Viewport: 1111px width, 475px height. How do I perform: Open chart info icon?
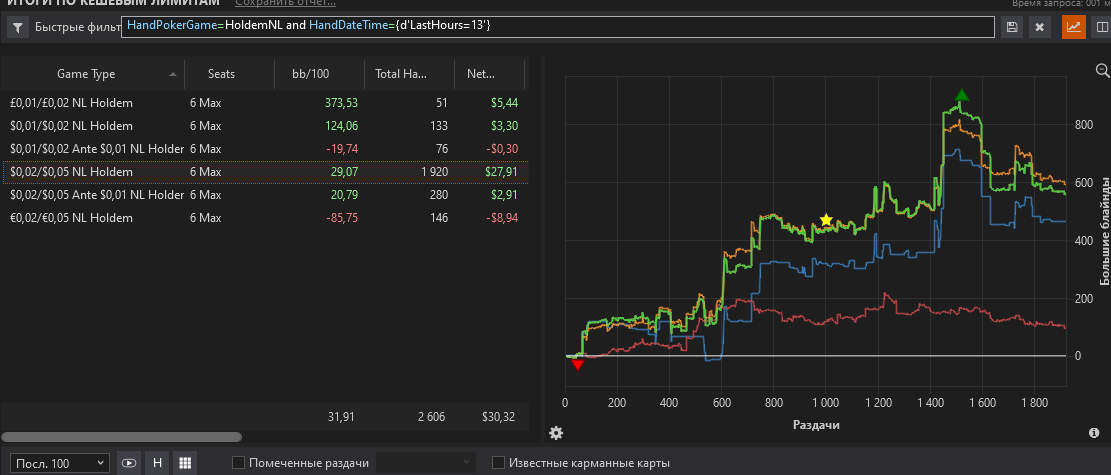point(1094,432)
